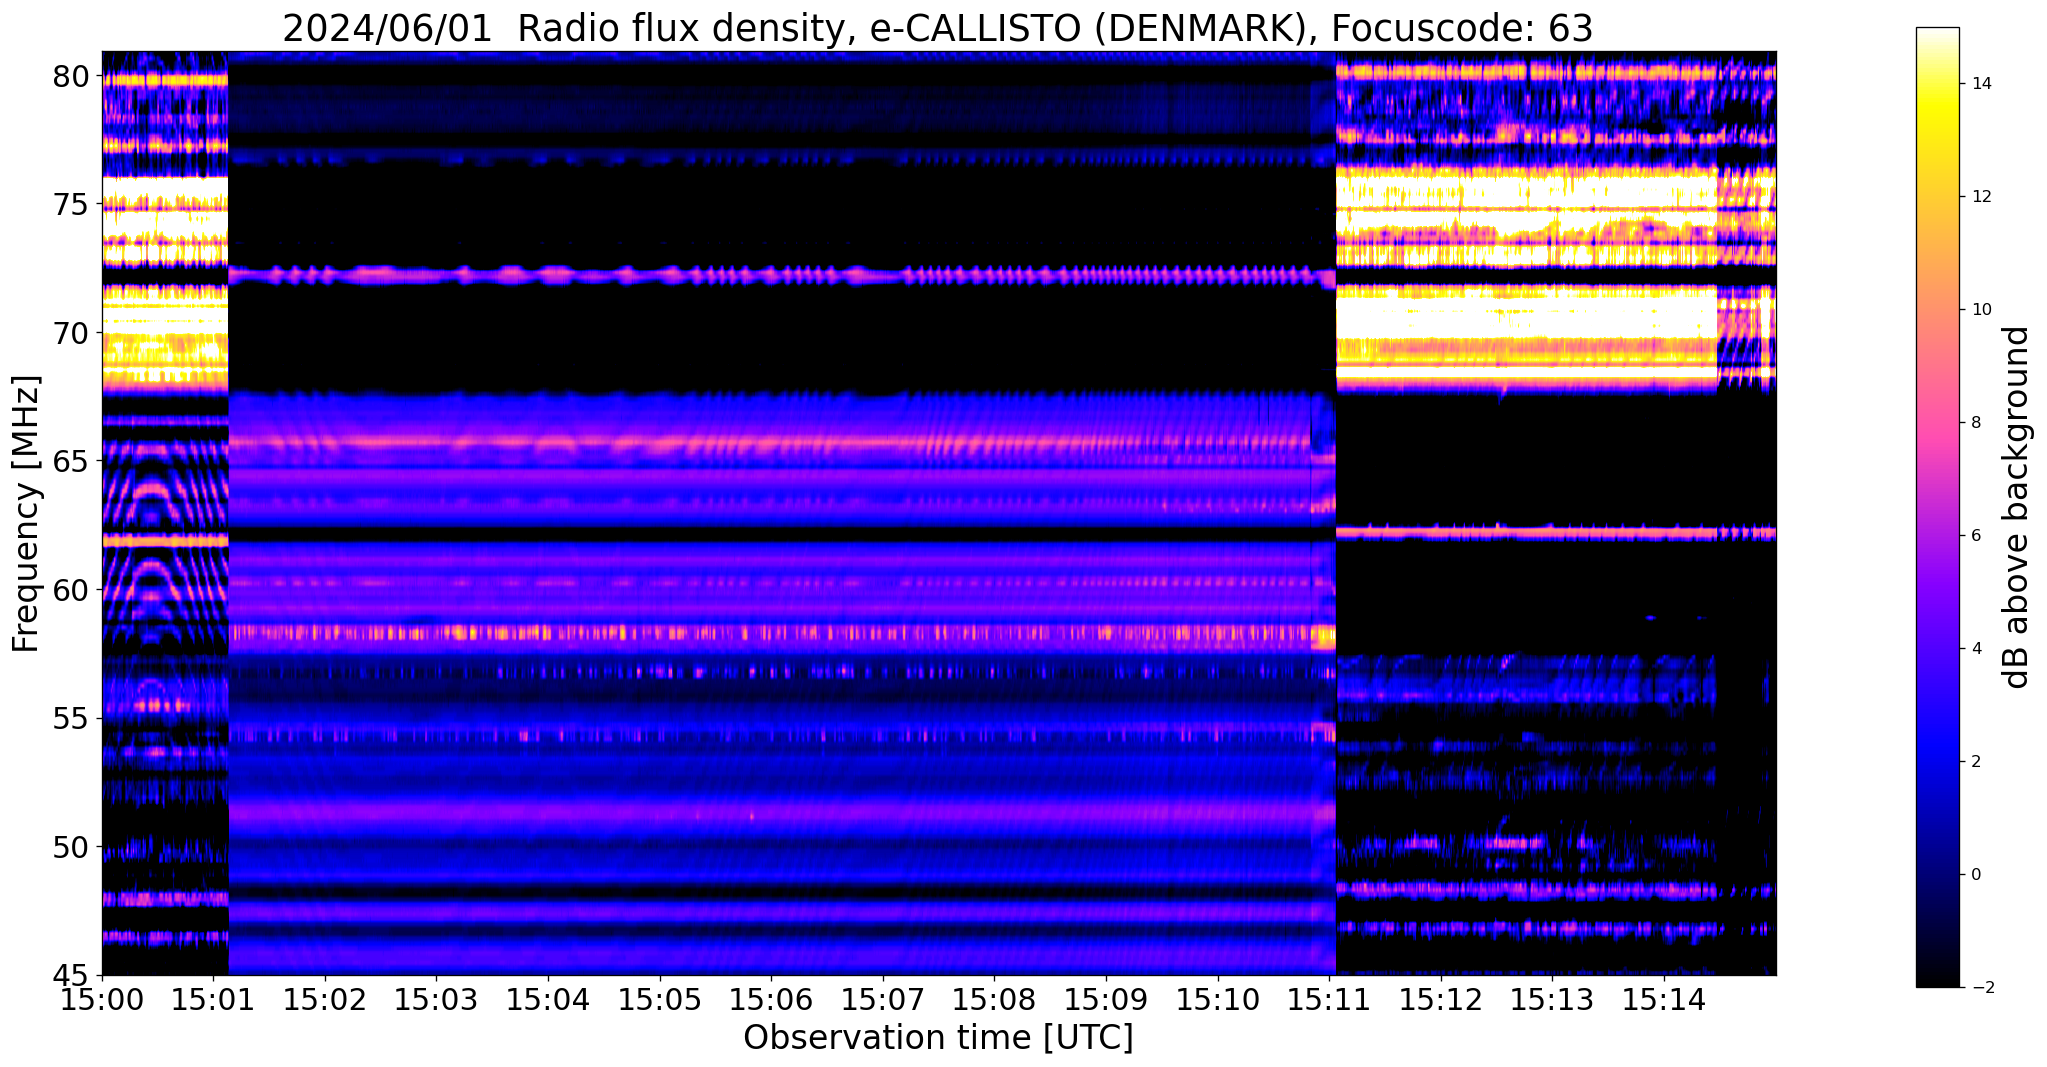Click the 15:14 time tick label
This screenshot has width=2047, height=1067.
point(1665,1000)
